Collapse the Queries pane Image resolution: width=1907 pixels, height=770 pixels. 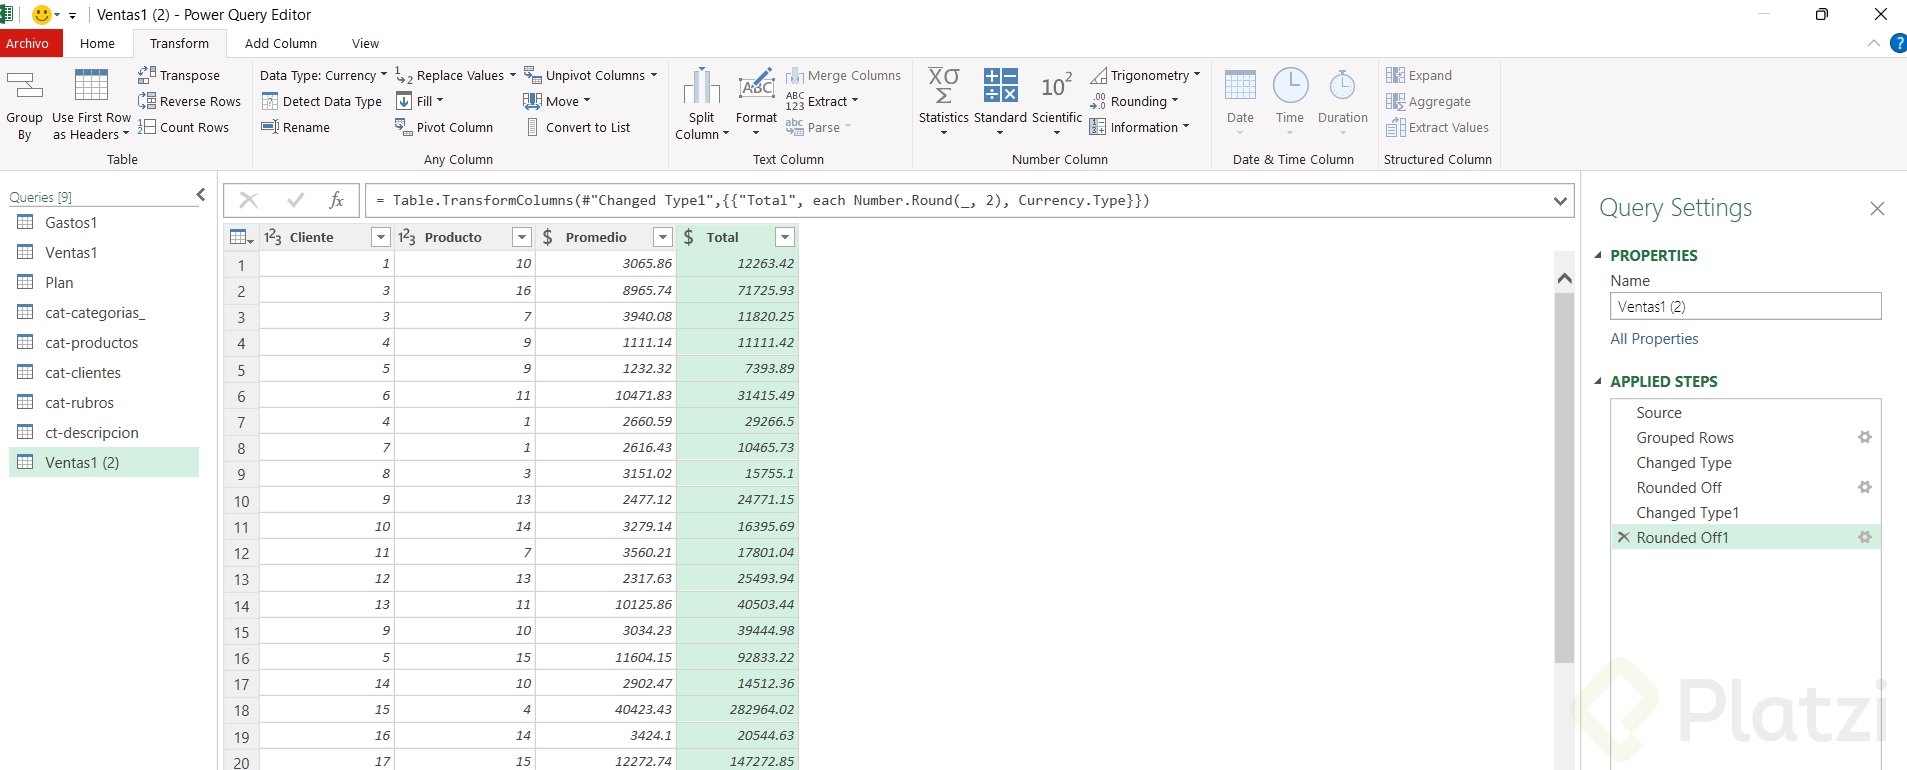201,195
